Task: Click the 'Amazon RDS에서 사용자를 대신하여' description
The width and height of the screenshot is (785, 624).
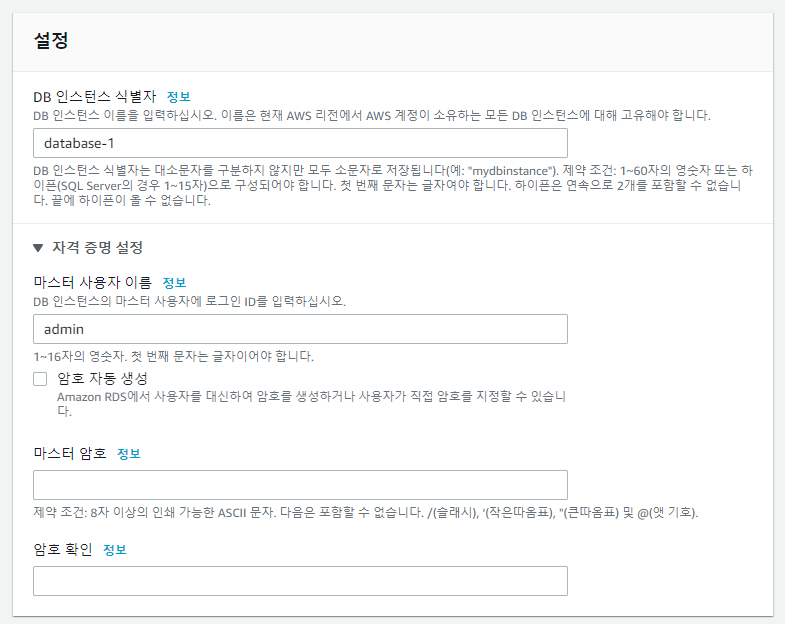Action: 311,404
